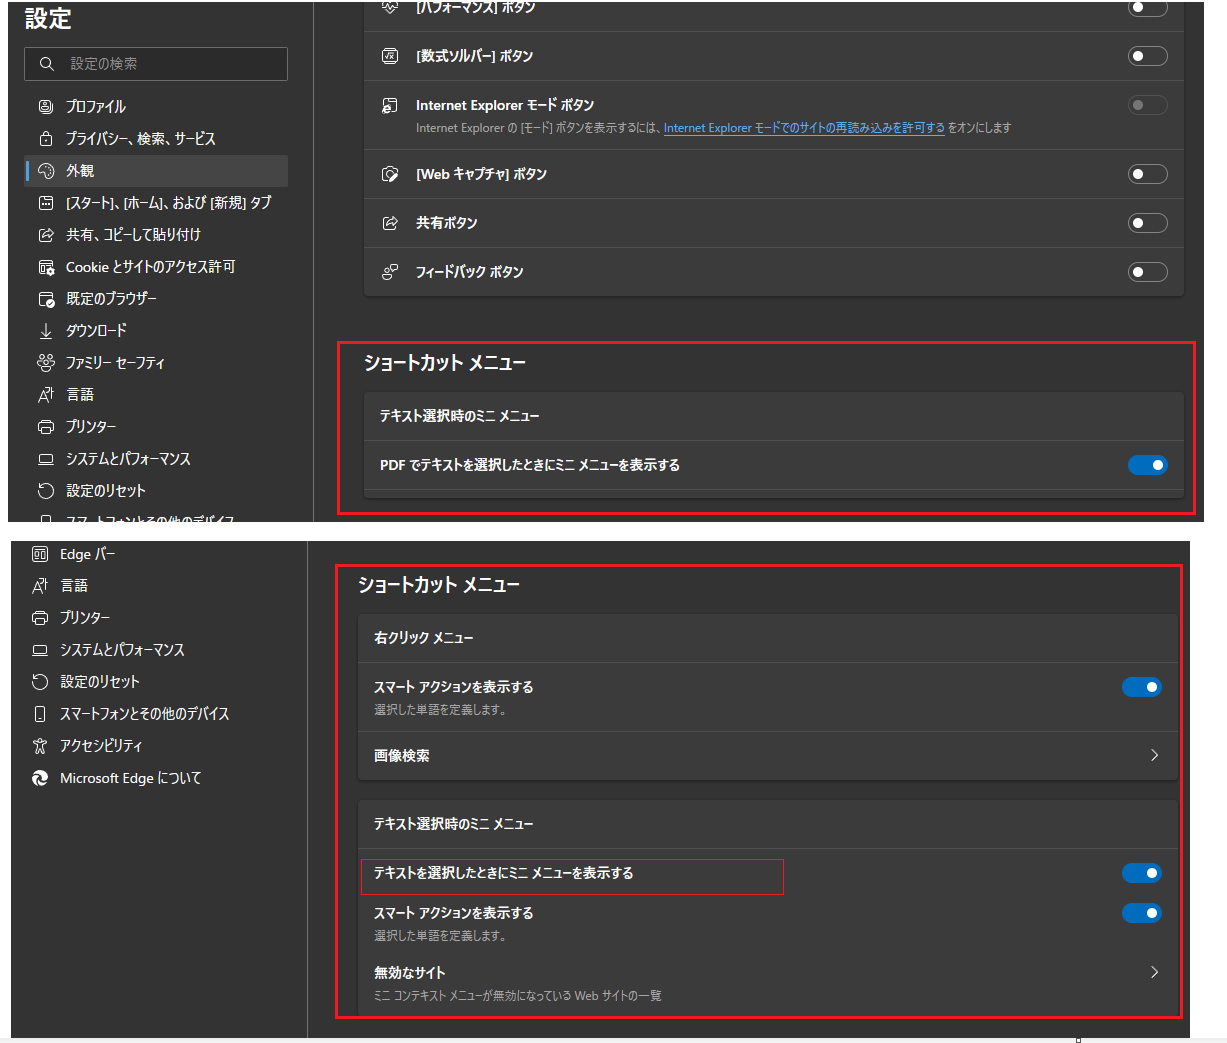Screen dimensions: 1227x1043
Task: Click the icon next to 共有、コピーして貼り付け
Action: click(46, 235)
